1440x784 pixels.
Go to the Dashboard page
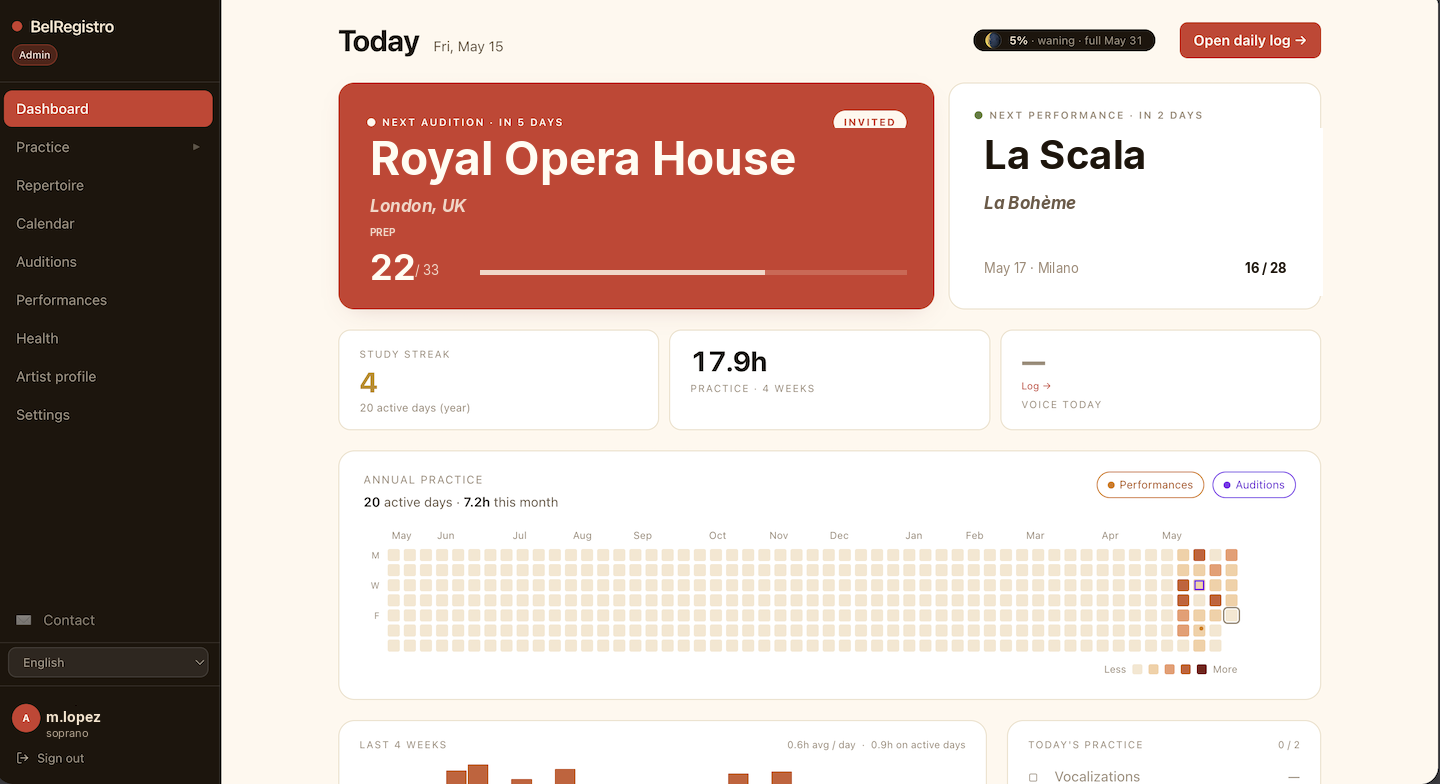pyautogui.click(x=108, y=109)
